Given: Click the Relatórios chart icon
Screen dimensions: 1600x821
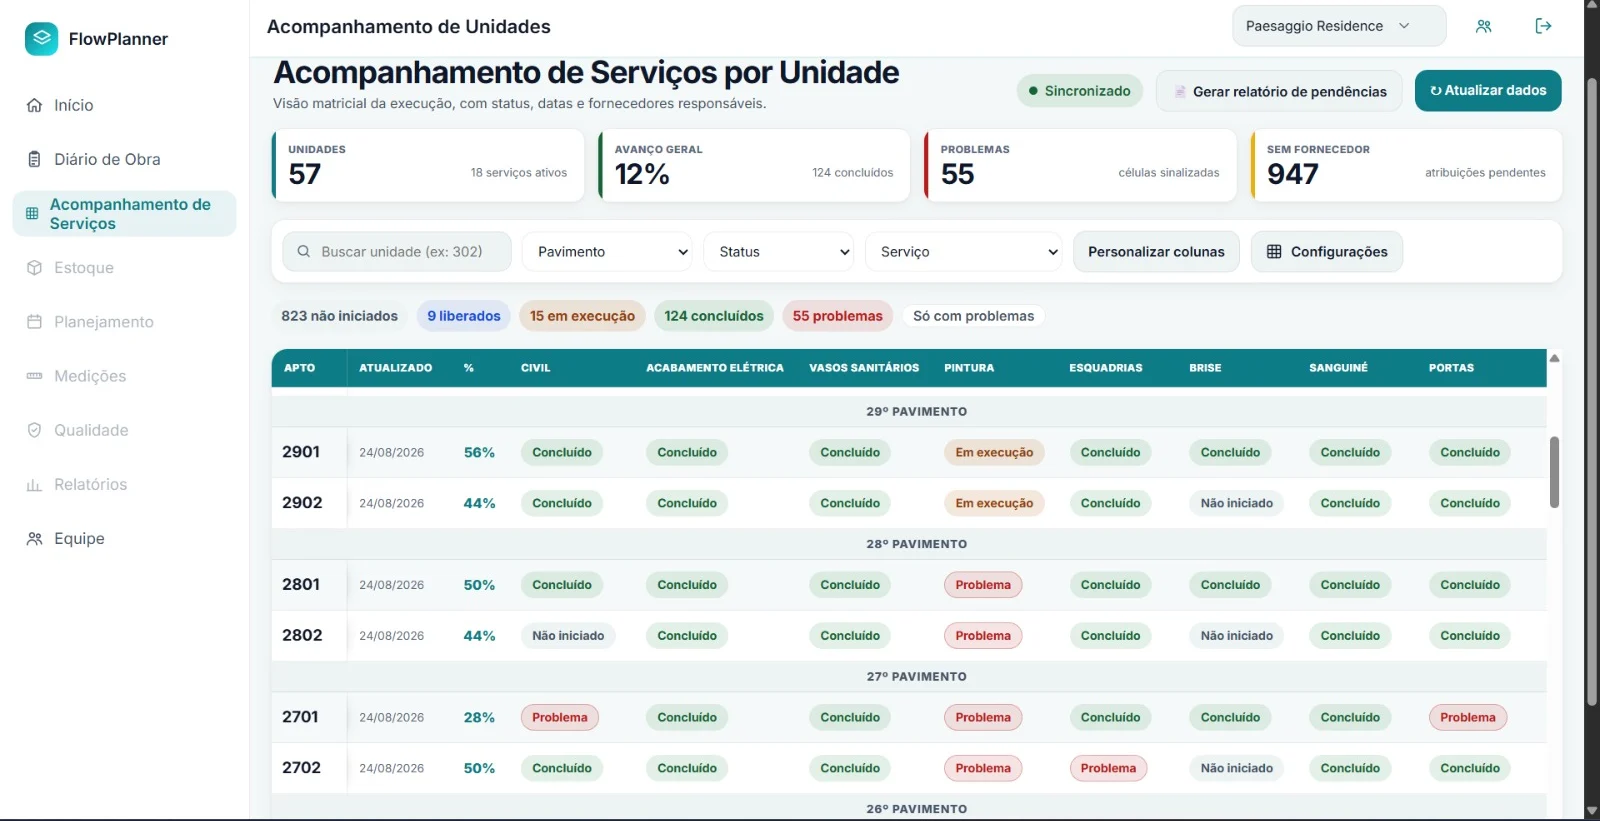Looking at the screenshot, I should (34, 484).
